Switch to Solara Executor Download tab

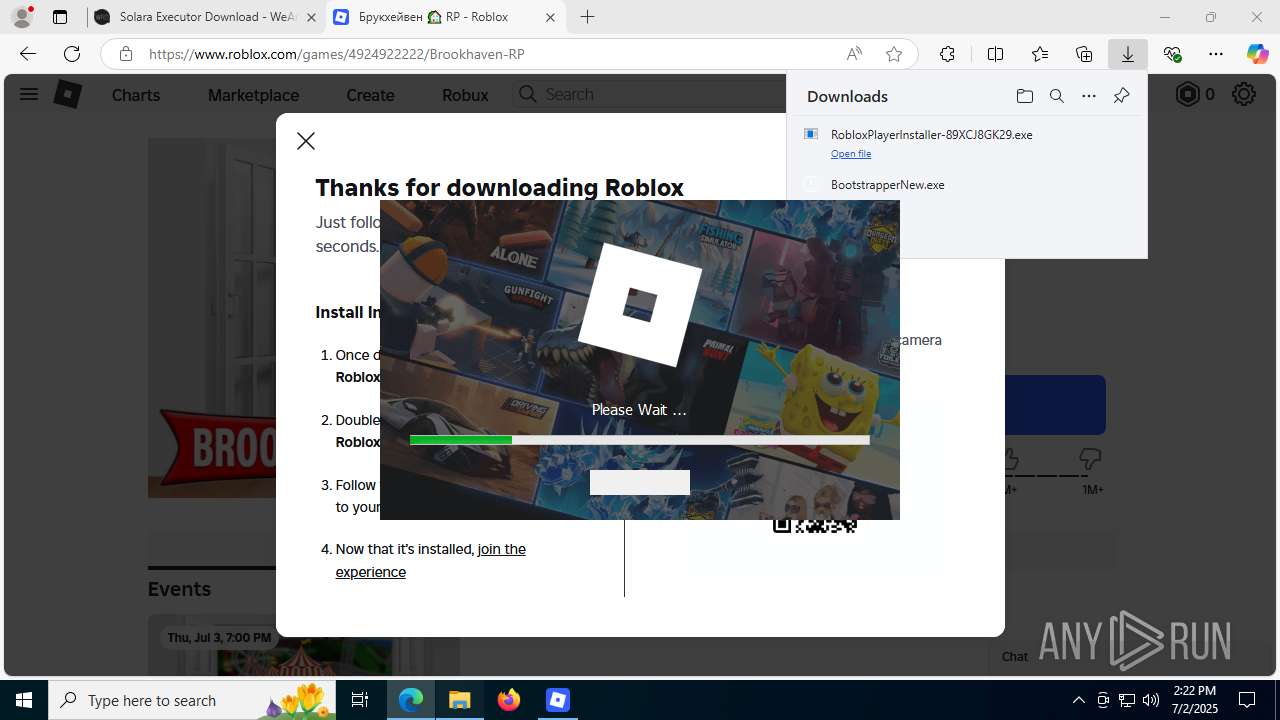coord(205,17)
